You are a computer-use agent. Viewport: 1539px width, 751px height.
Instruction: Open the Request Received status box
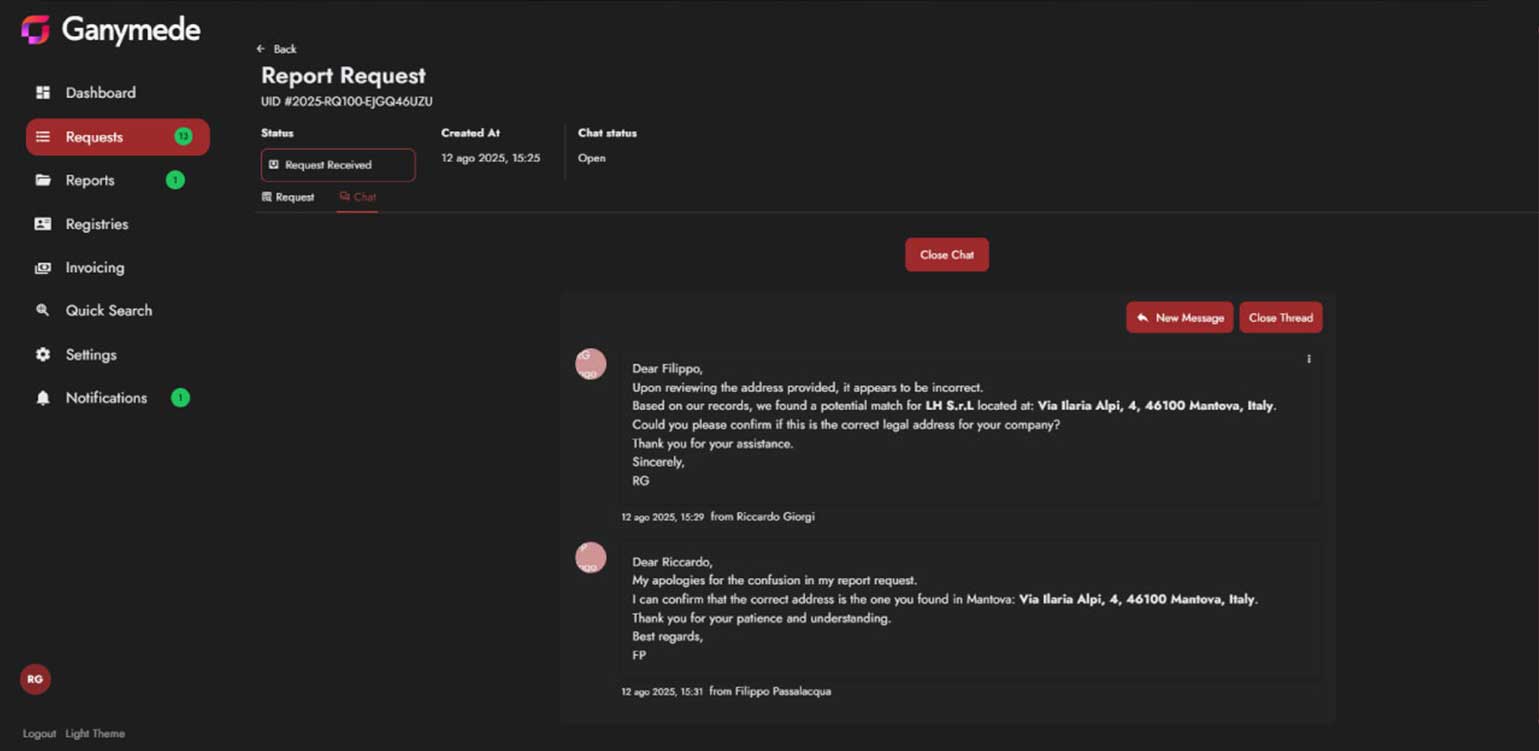point(338,165)
